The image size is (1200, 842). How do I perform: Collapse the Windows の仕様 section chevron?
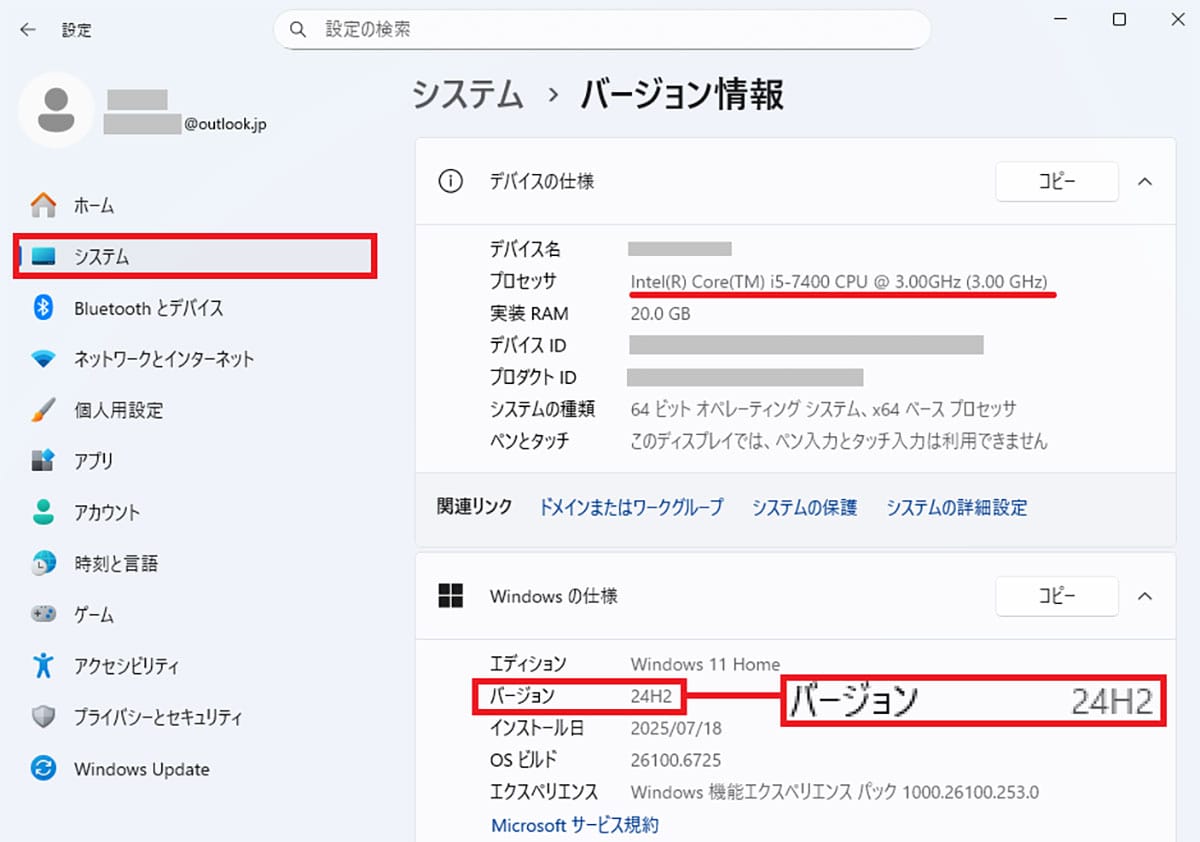(x=1146, y=597)
